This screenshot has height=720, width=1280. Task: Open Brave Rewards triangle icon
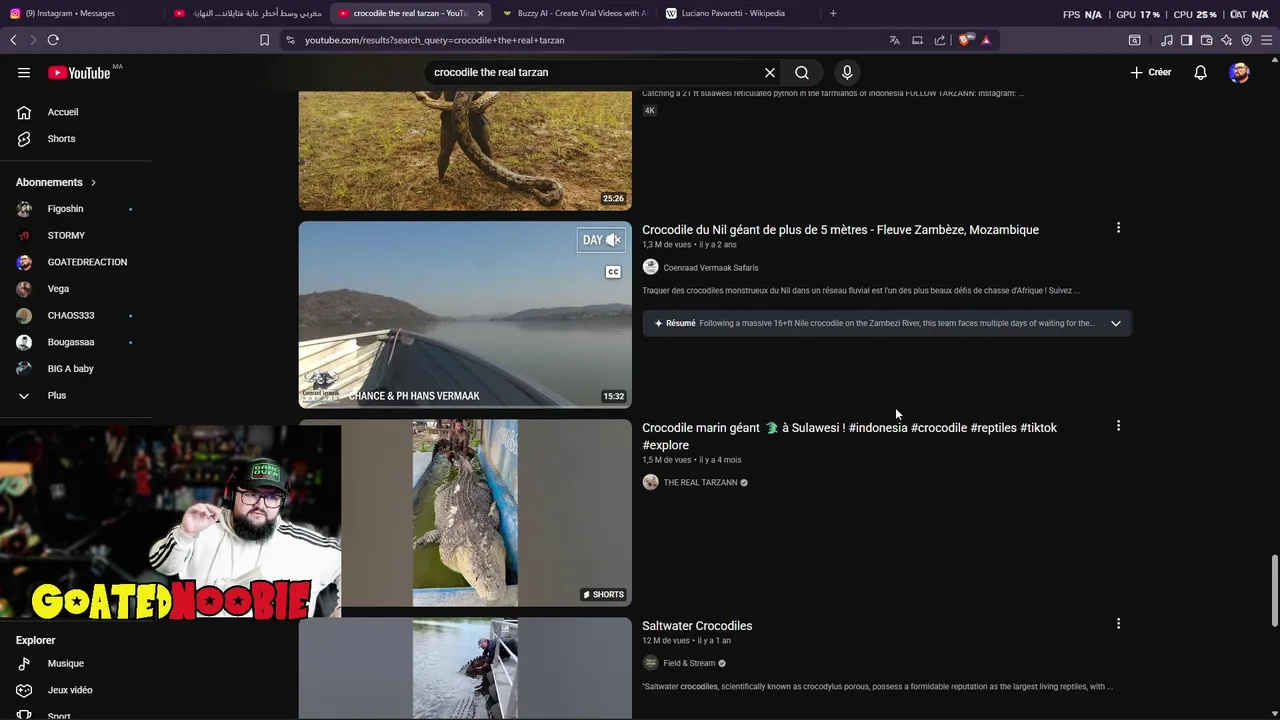tap(986, 40)
